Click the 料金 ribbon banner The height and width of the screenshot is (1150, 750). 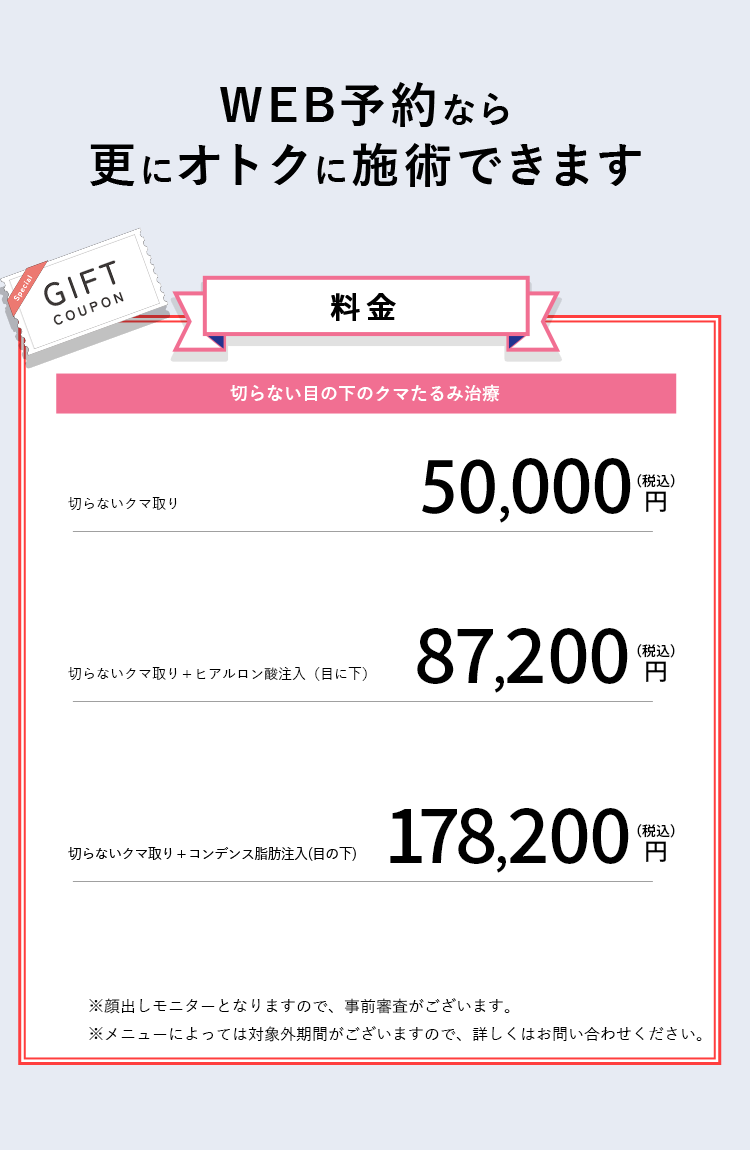click(x=366, y=307)
